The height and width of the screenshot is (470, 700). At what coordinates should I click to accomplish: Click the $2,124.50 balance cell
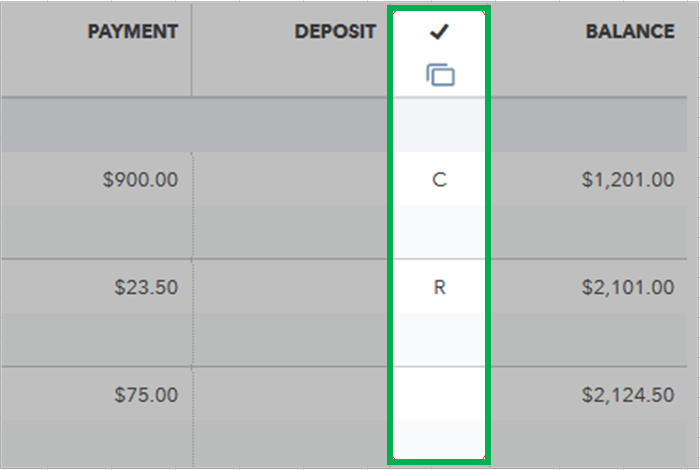pyautogui.click(x=627, y=395)
